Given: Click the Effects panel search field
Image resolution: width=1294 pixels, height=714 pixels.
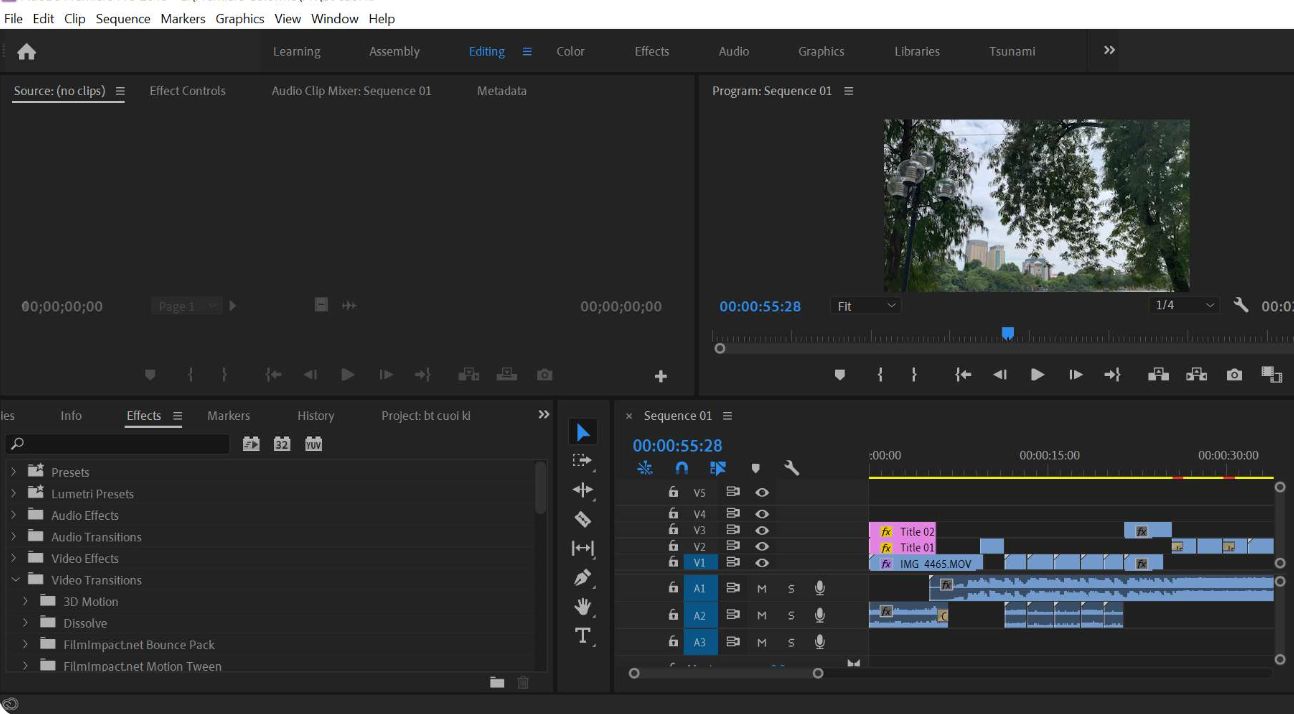Looking at the screenshot, I should 118,444.
